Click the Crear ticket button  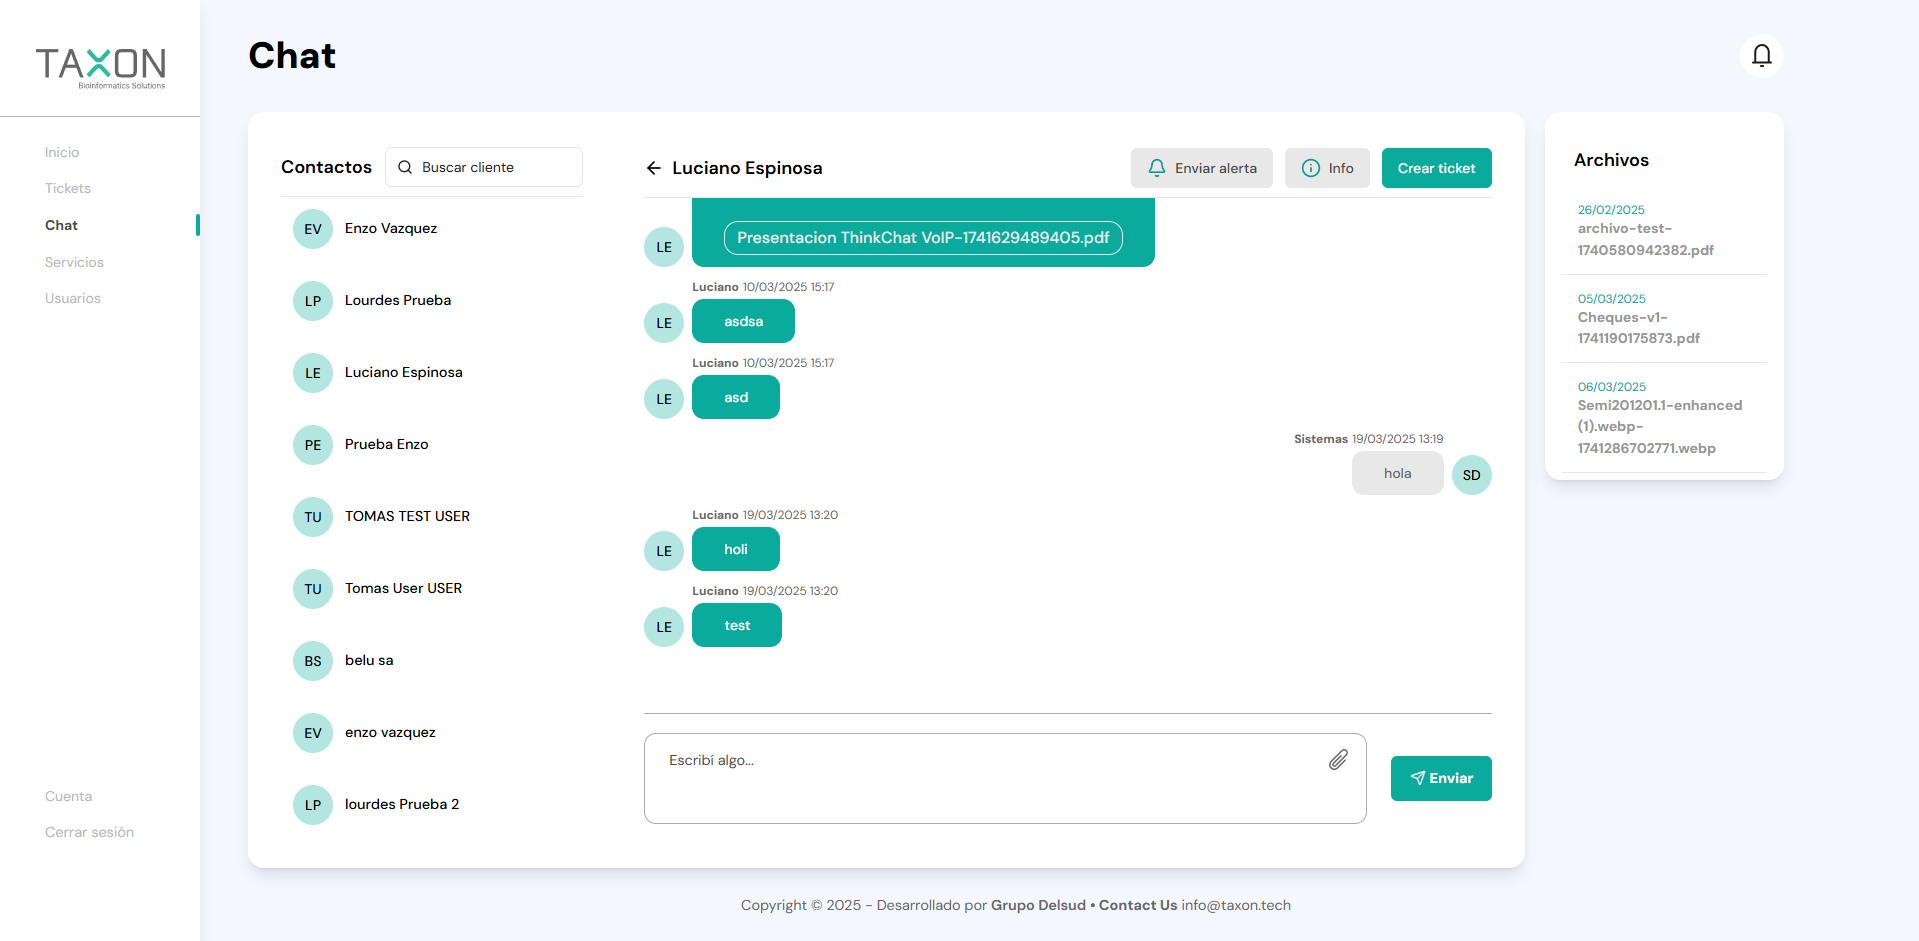pos(1436,168)
